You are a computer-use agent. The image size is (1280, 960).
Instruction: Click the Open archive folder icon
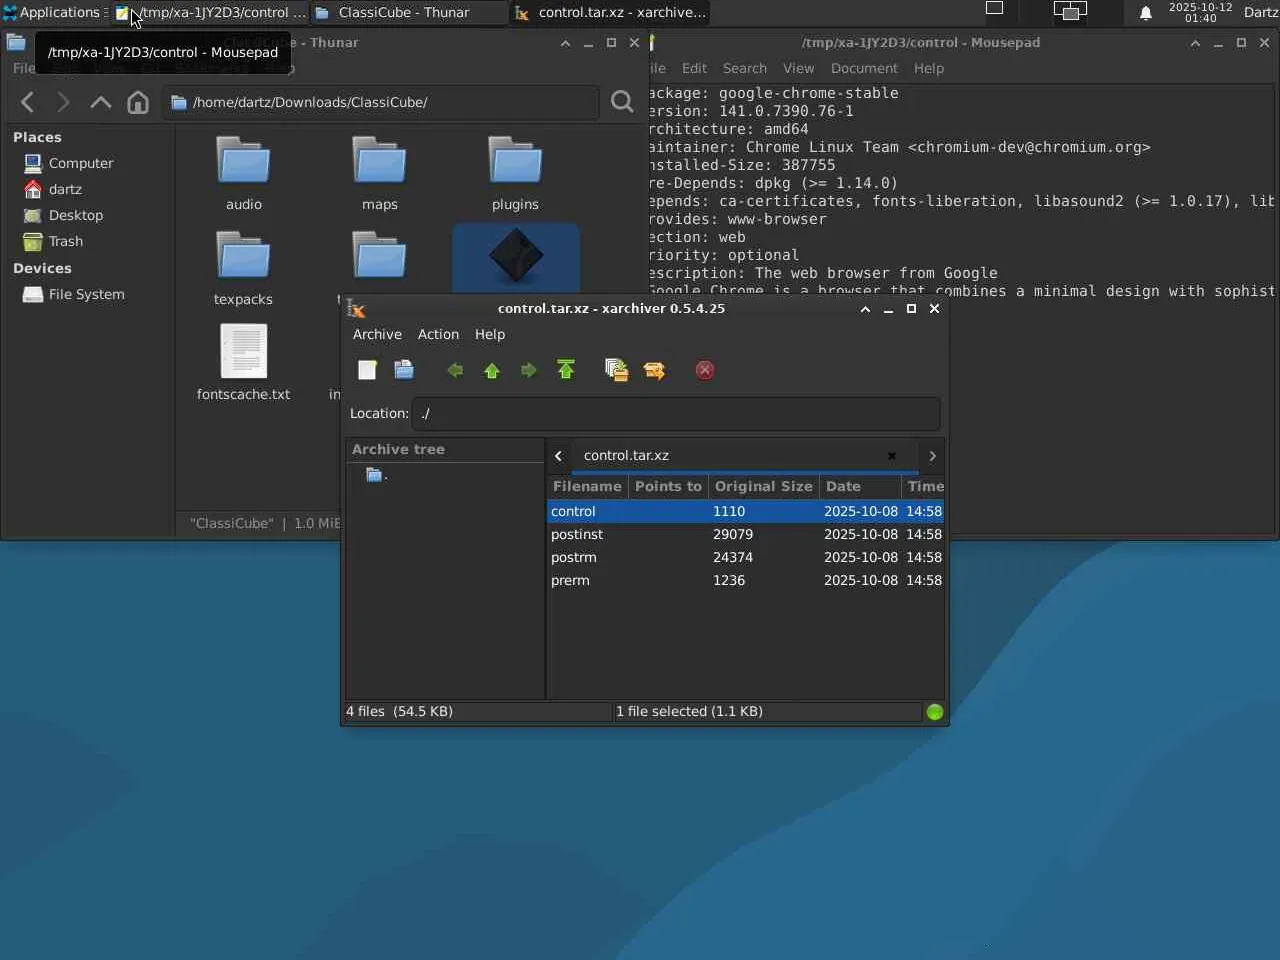[404, 370]
